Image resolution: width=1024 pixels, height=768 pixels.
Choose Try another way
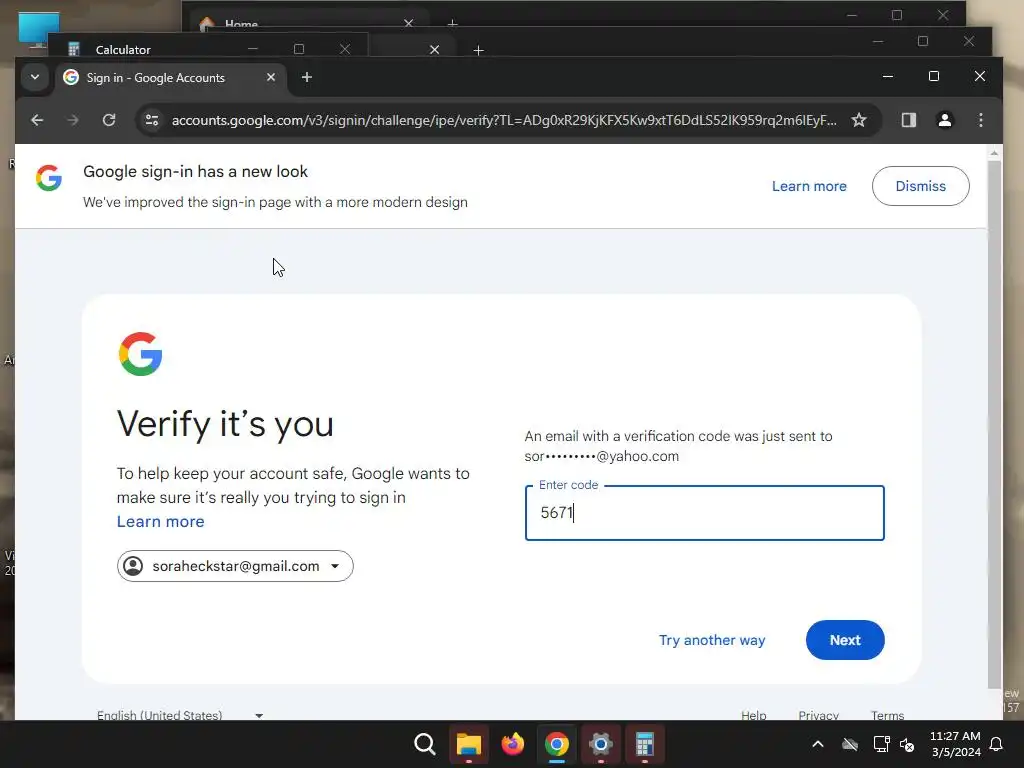coord(712,640)
